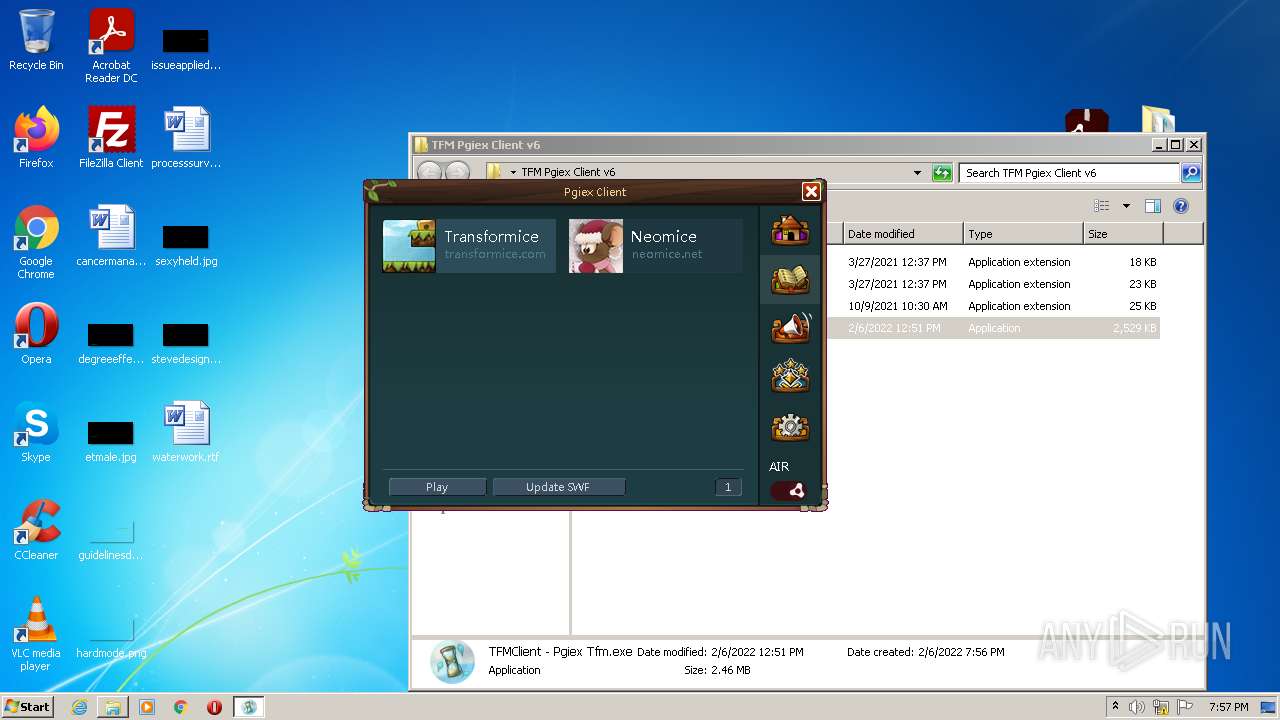Select the waterwork.rtf desktop file
Viewport: 1280px width, 720px height.
(186, 432)
